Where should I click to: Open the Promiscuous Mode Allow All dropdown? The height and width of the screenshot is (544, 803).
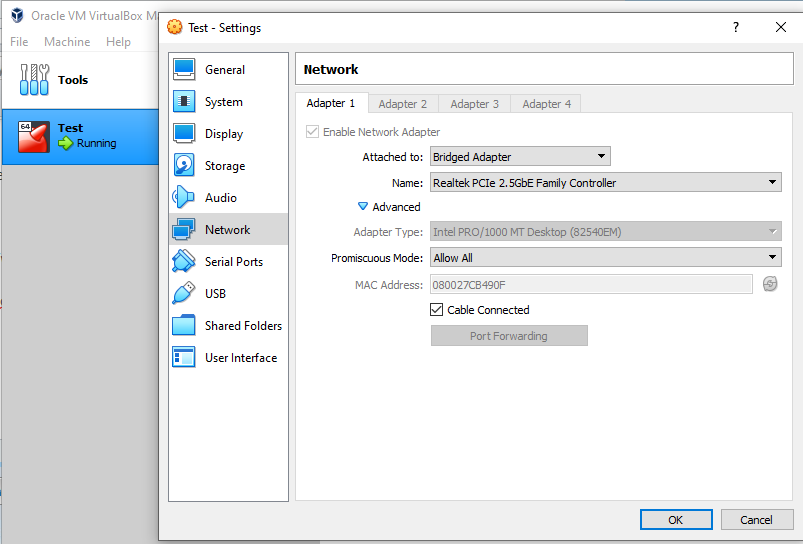[606, 257]
